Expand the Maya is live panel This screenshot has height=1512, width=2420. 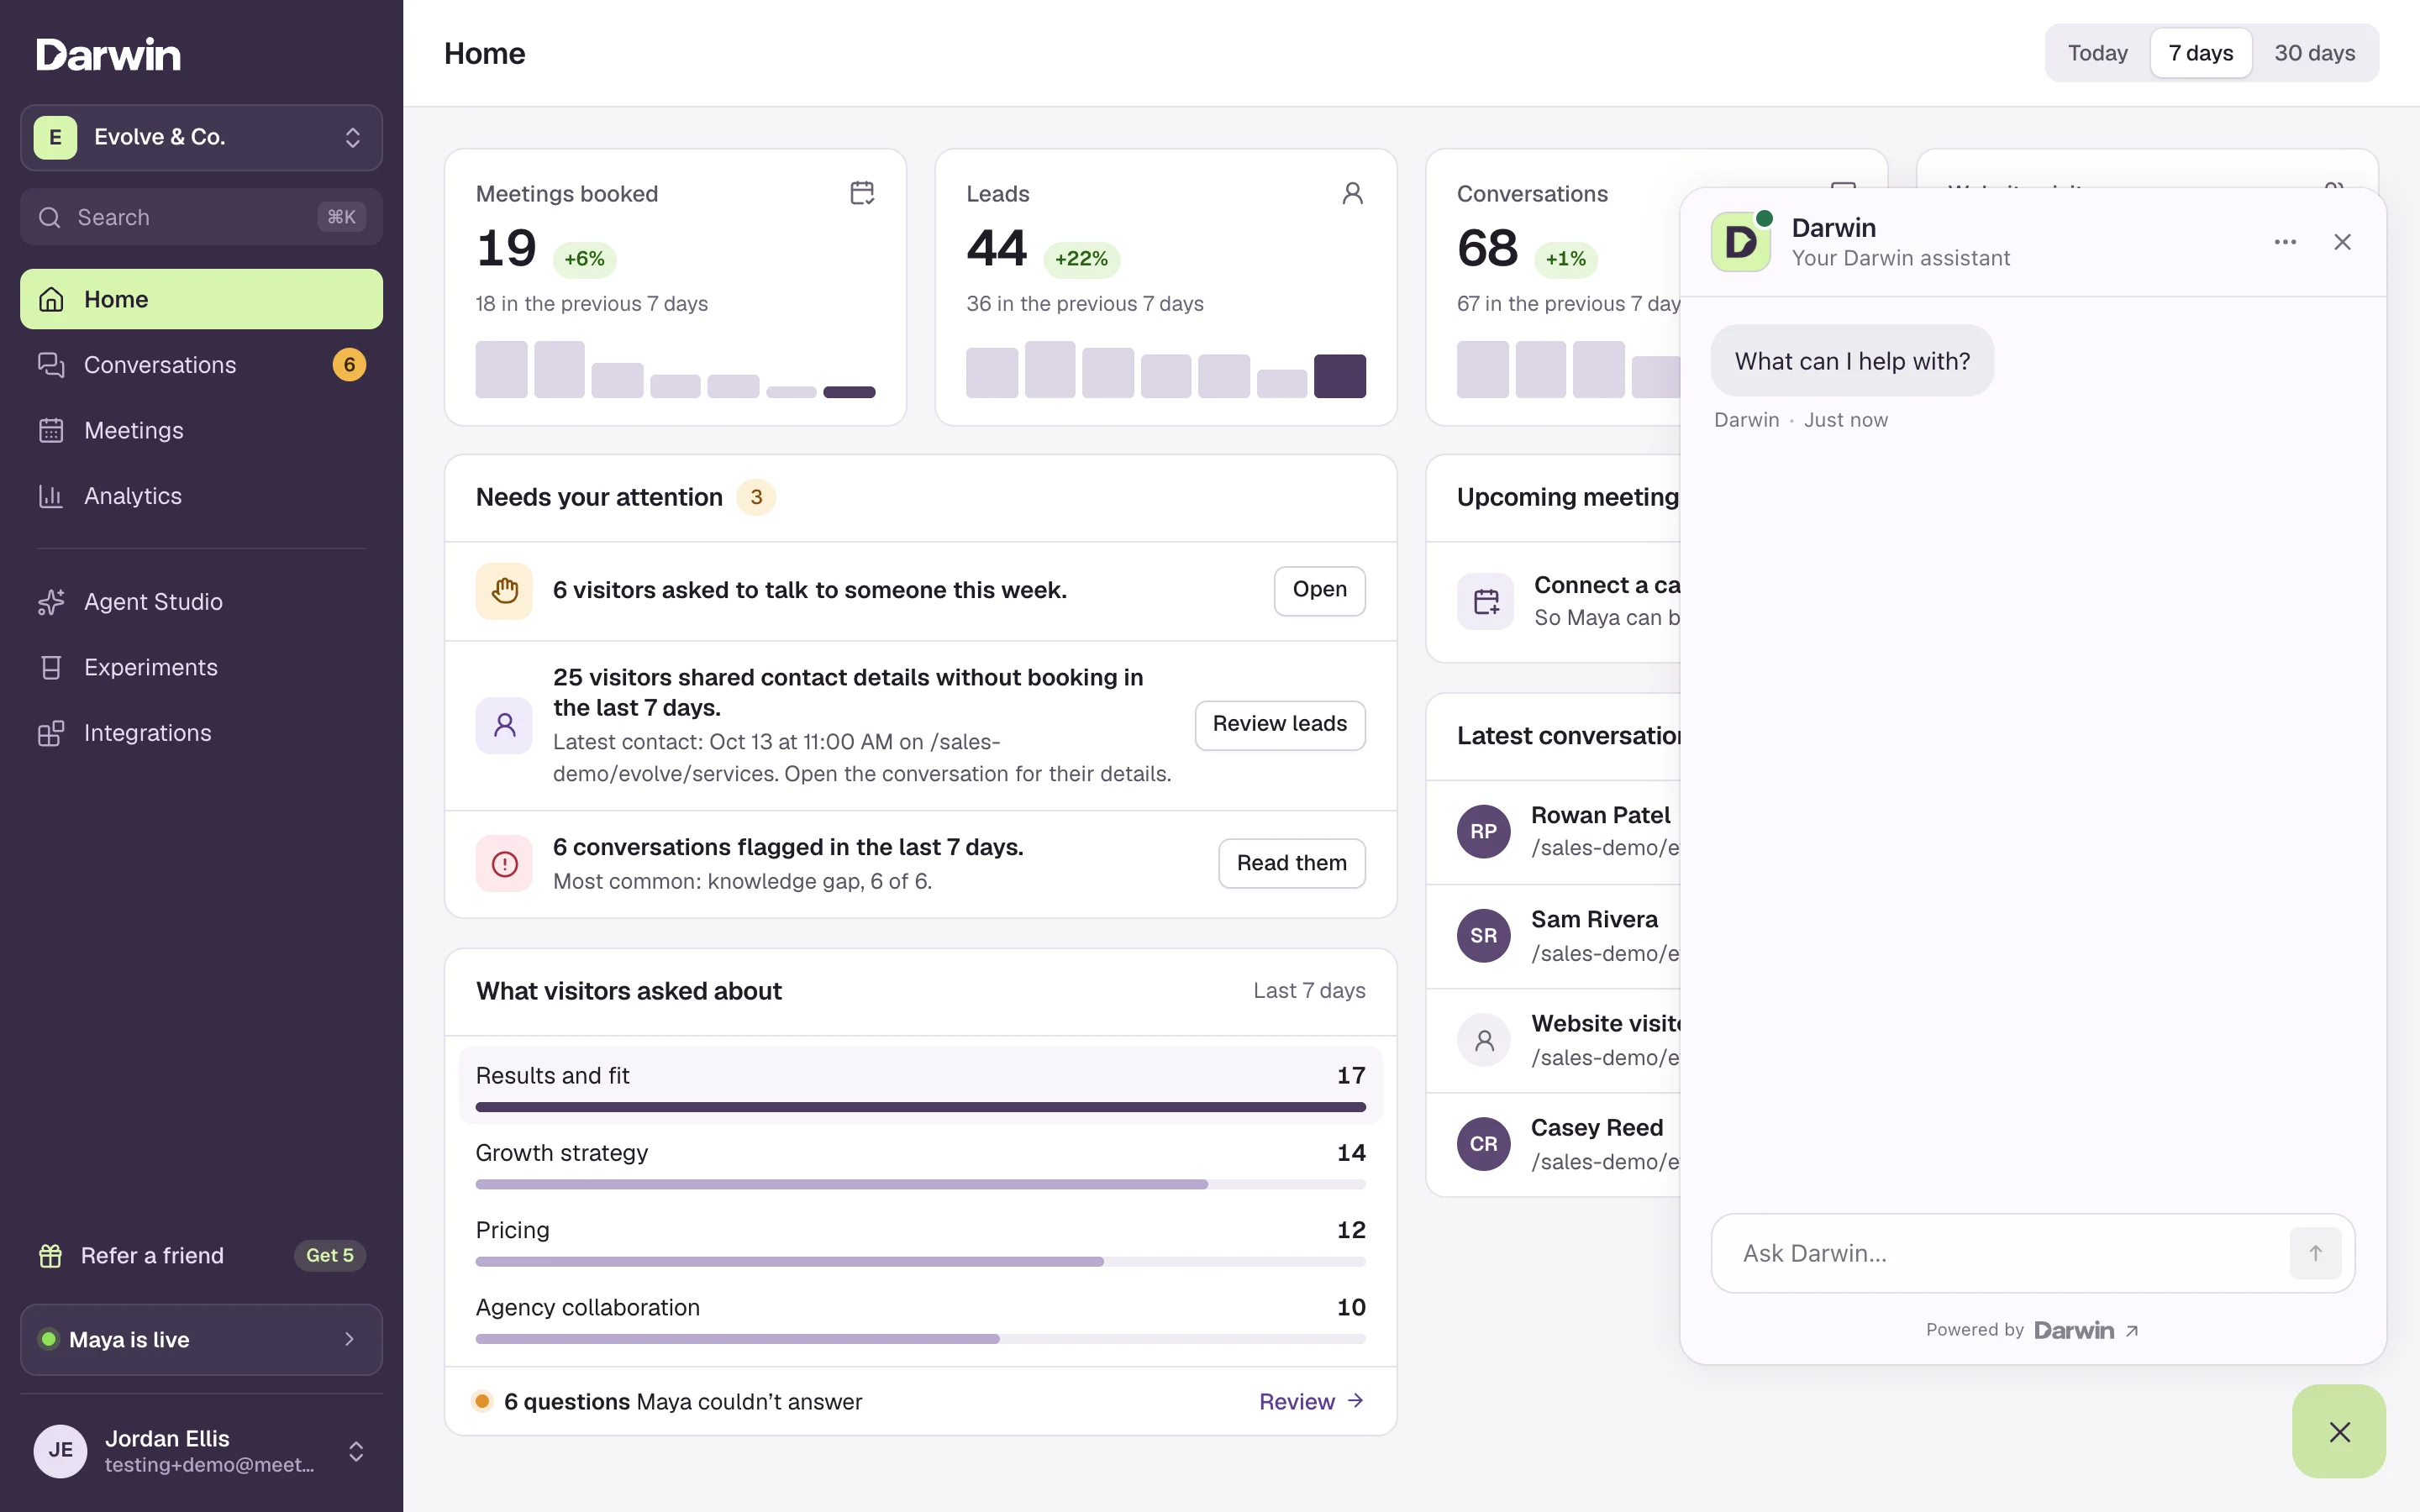coord(201,1339)
